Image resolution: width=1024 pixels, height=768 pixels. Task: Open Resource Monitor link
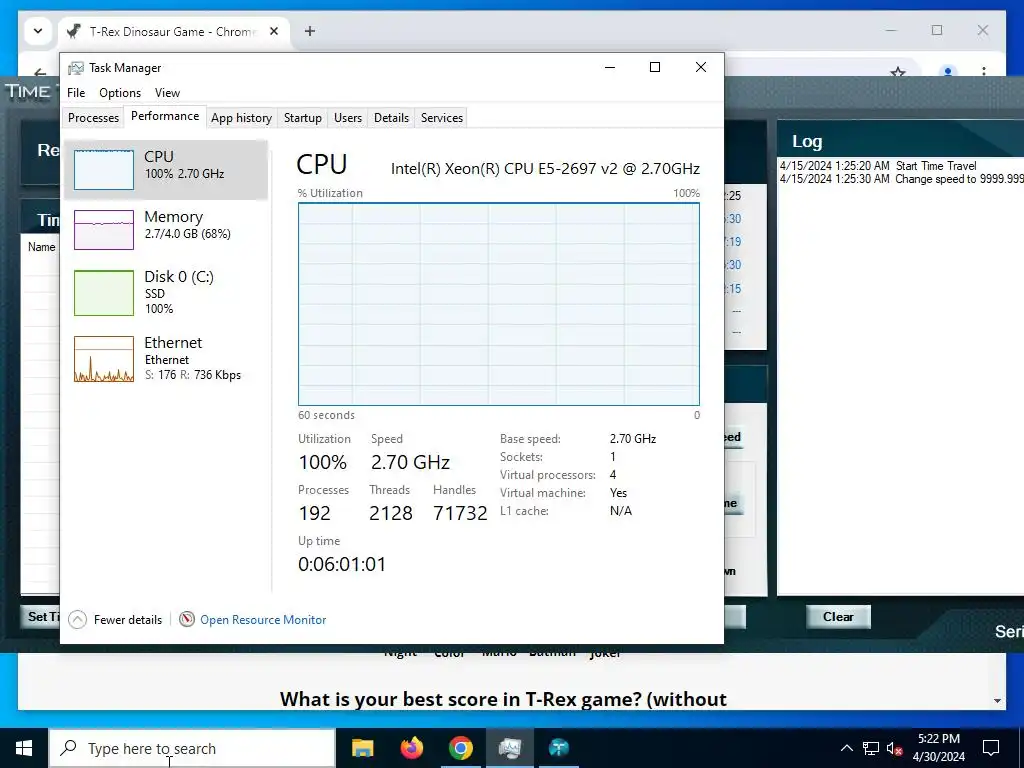pos(263,620)
